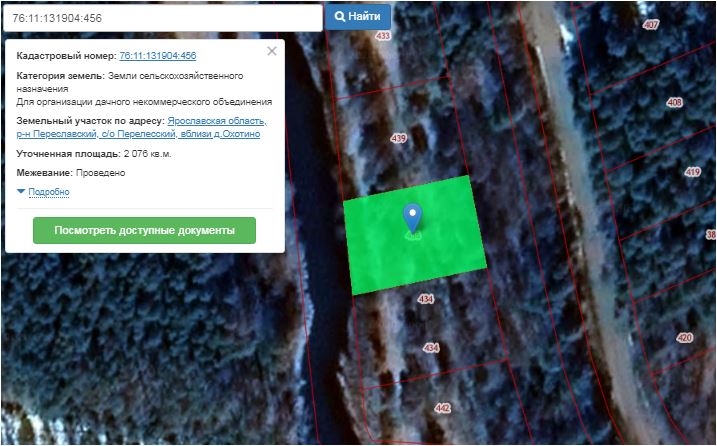717x446 pixels.
Task: Open the Ярославская область address link
Action: pyautogui.click(x=217, y=121)
